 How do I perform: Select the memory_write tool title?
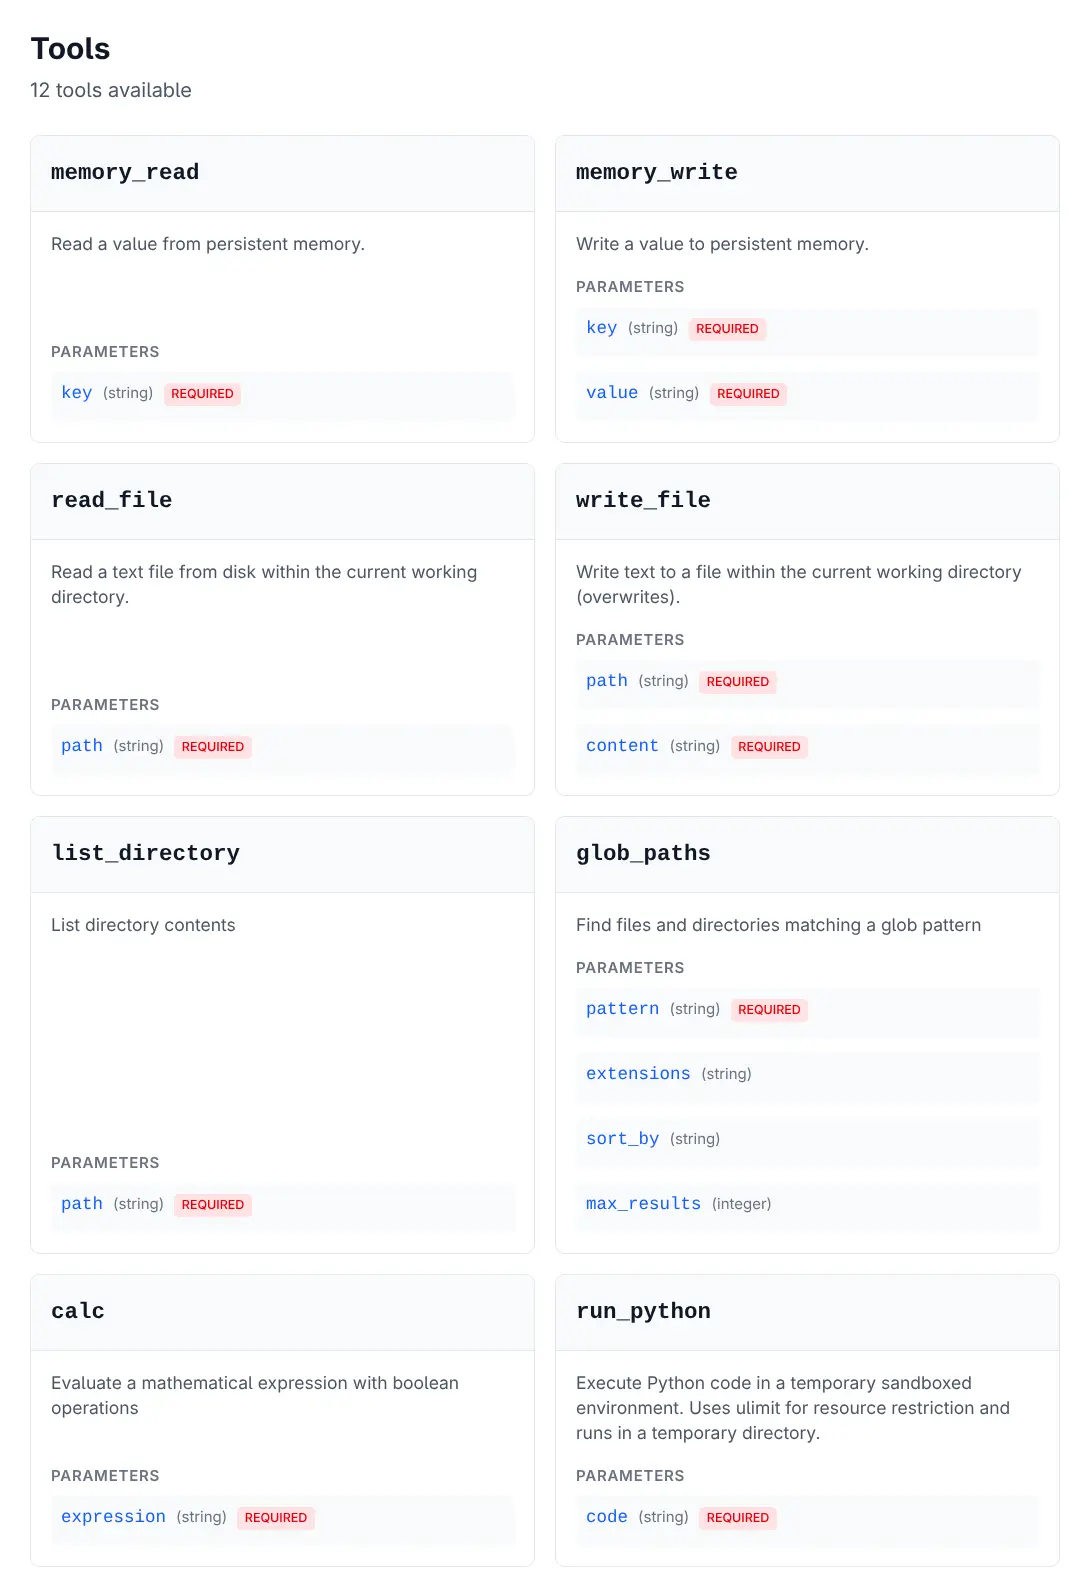[x=656, y=172]
